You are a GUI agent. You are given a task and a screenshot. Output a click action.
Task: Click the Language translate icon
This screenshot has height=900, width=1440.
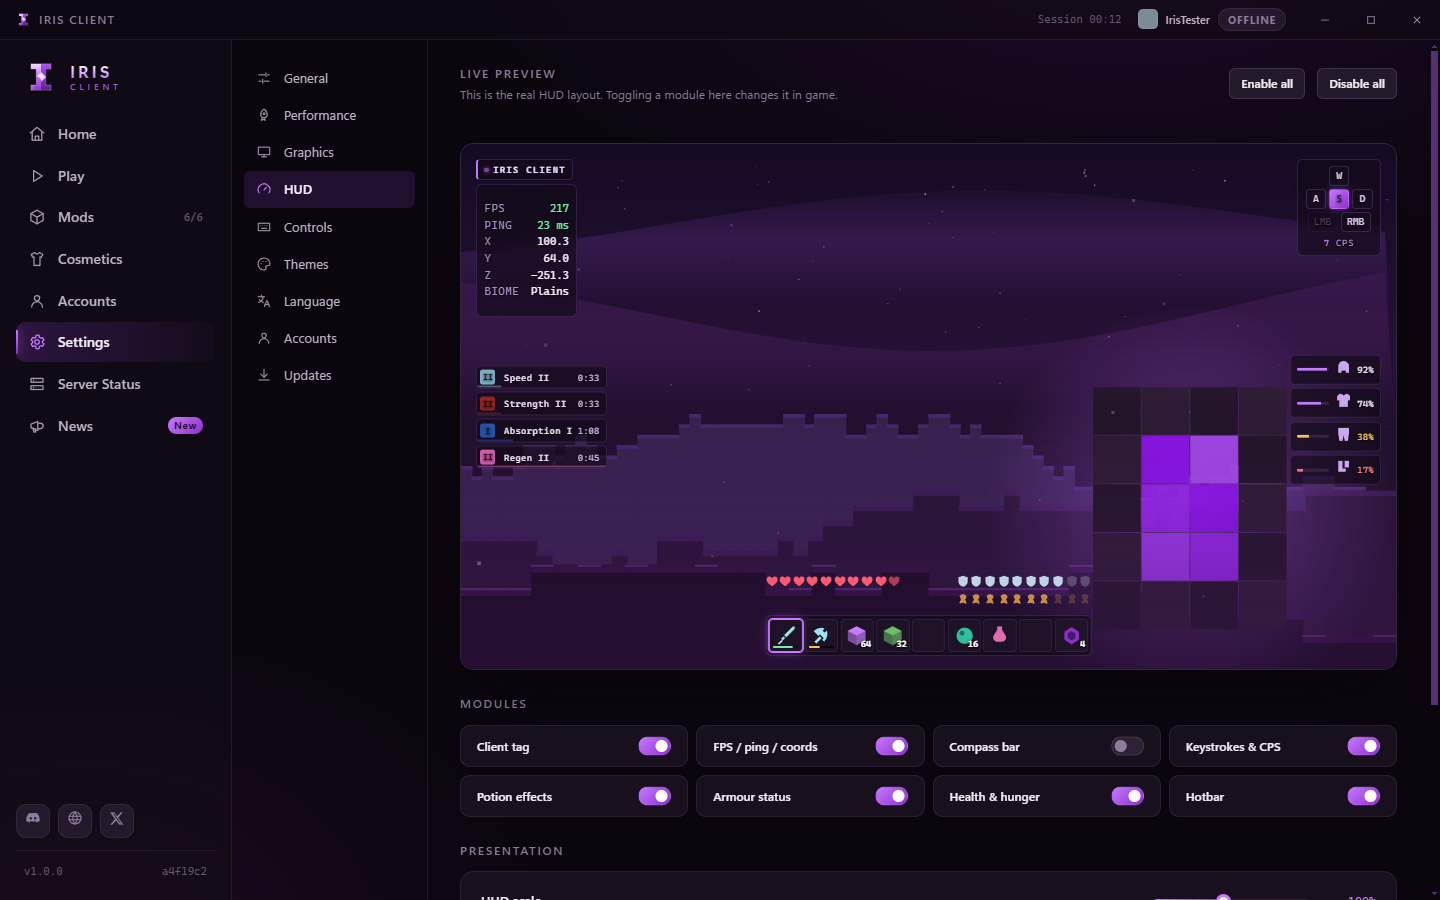[x=264, y=301]
